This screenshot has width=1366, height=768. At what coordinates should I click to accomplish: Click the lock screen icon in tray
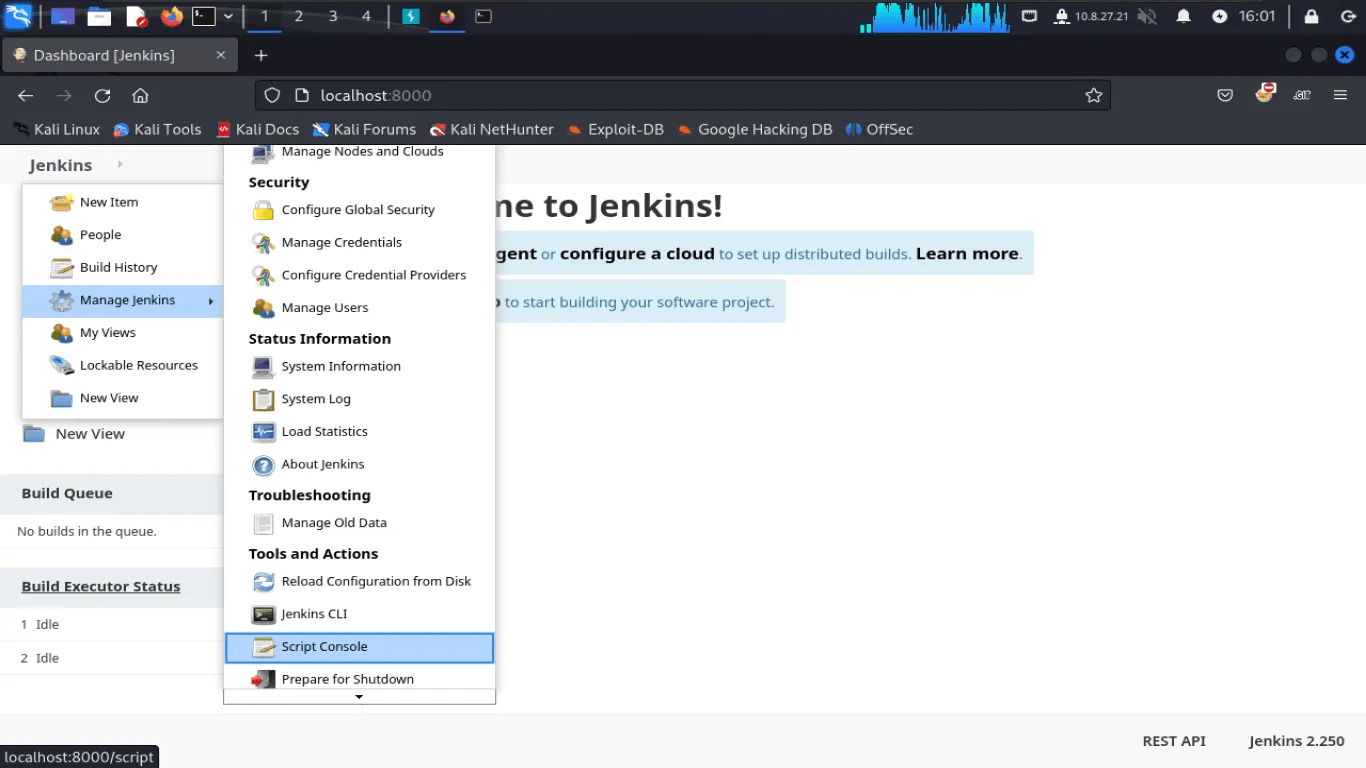(x=1311, y=16)
